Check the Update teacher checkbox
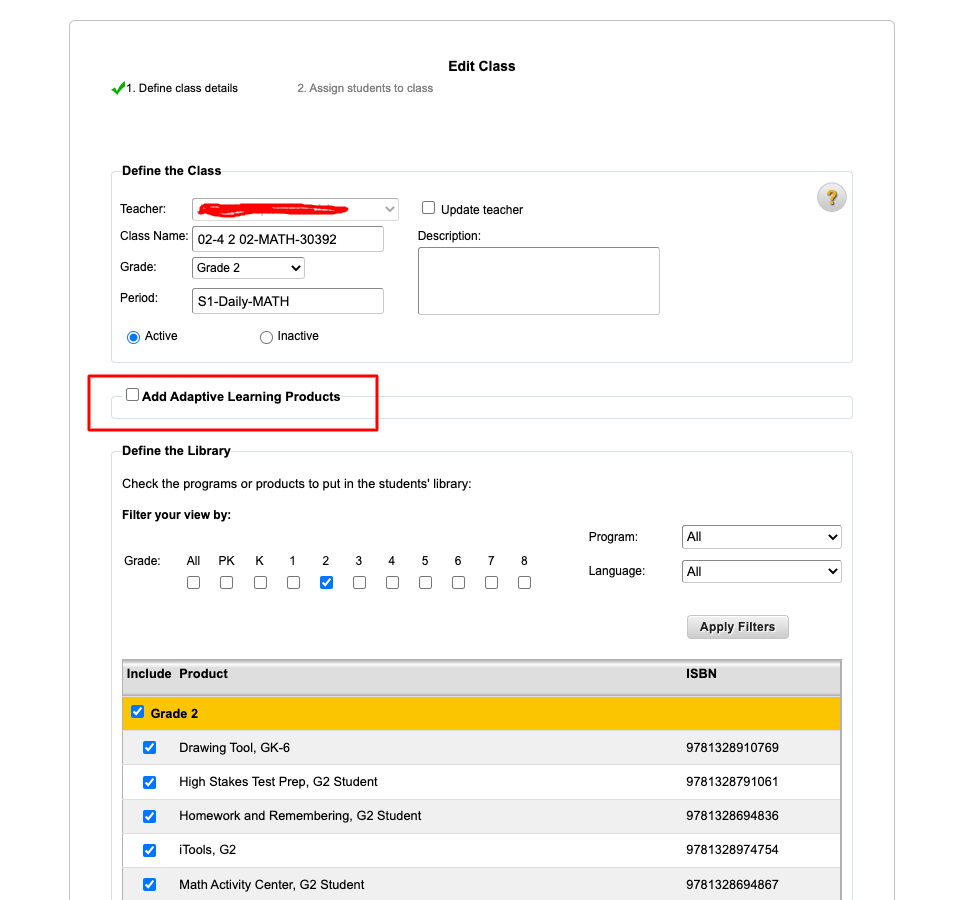The image size is (980, 900). [428, 208]
